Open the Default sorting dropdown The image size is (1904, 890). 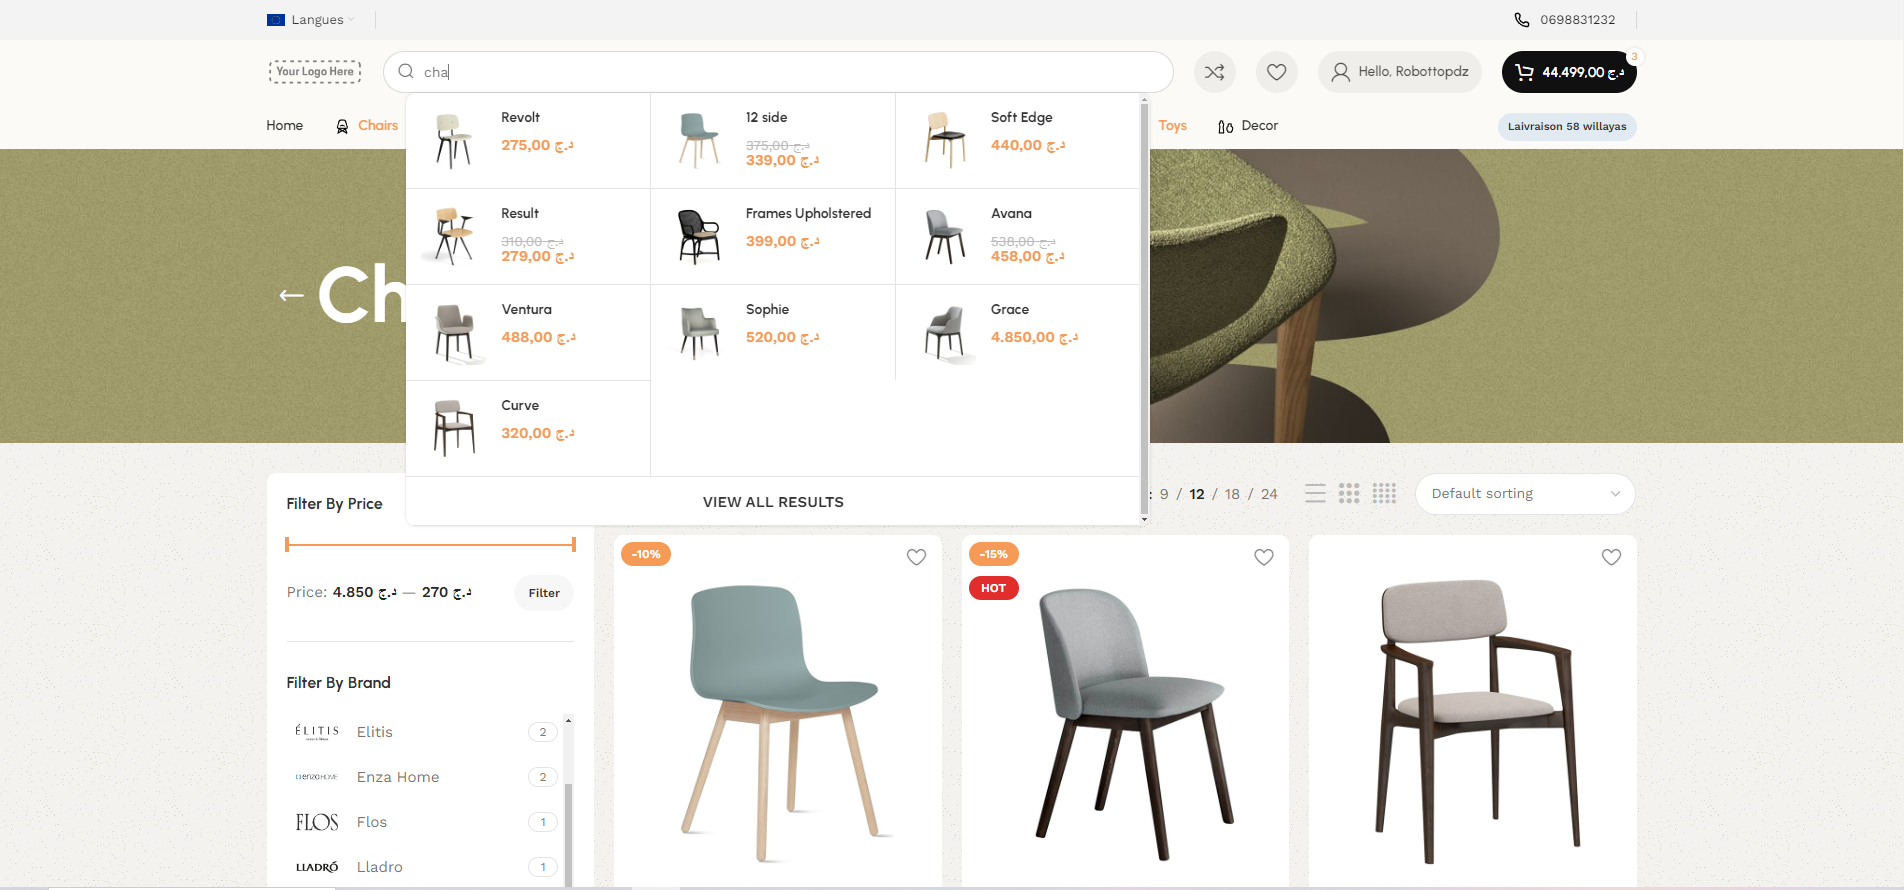tap(1524, 494)
